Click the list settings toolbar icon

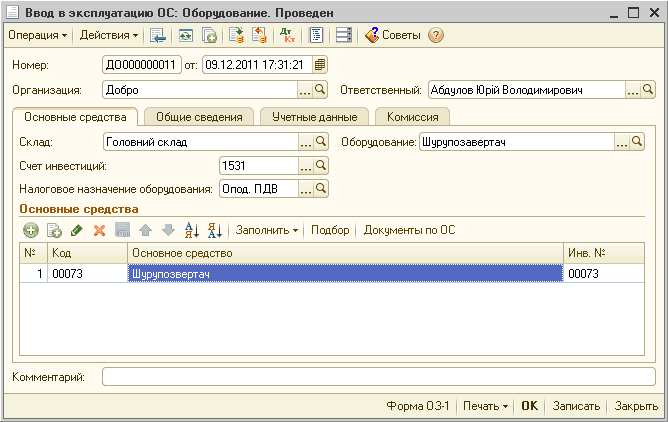[343, 35]
